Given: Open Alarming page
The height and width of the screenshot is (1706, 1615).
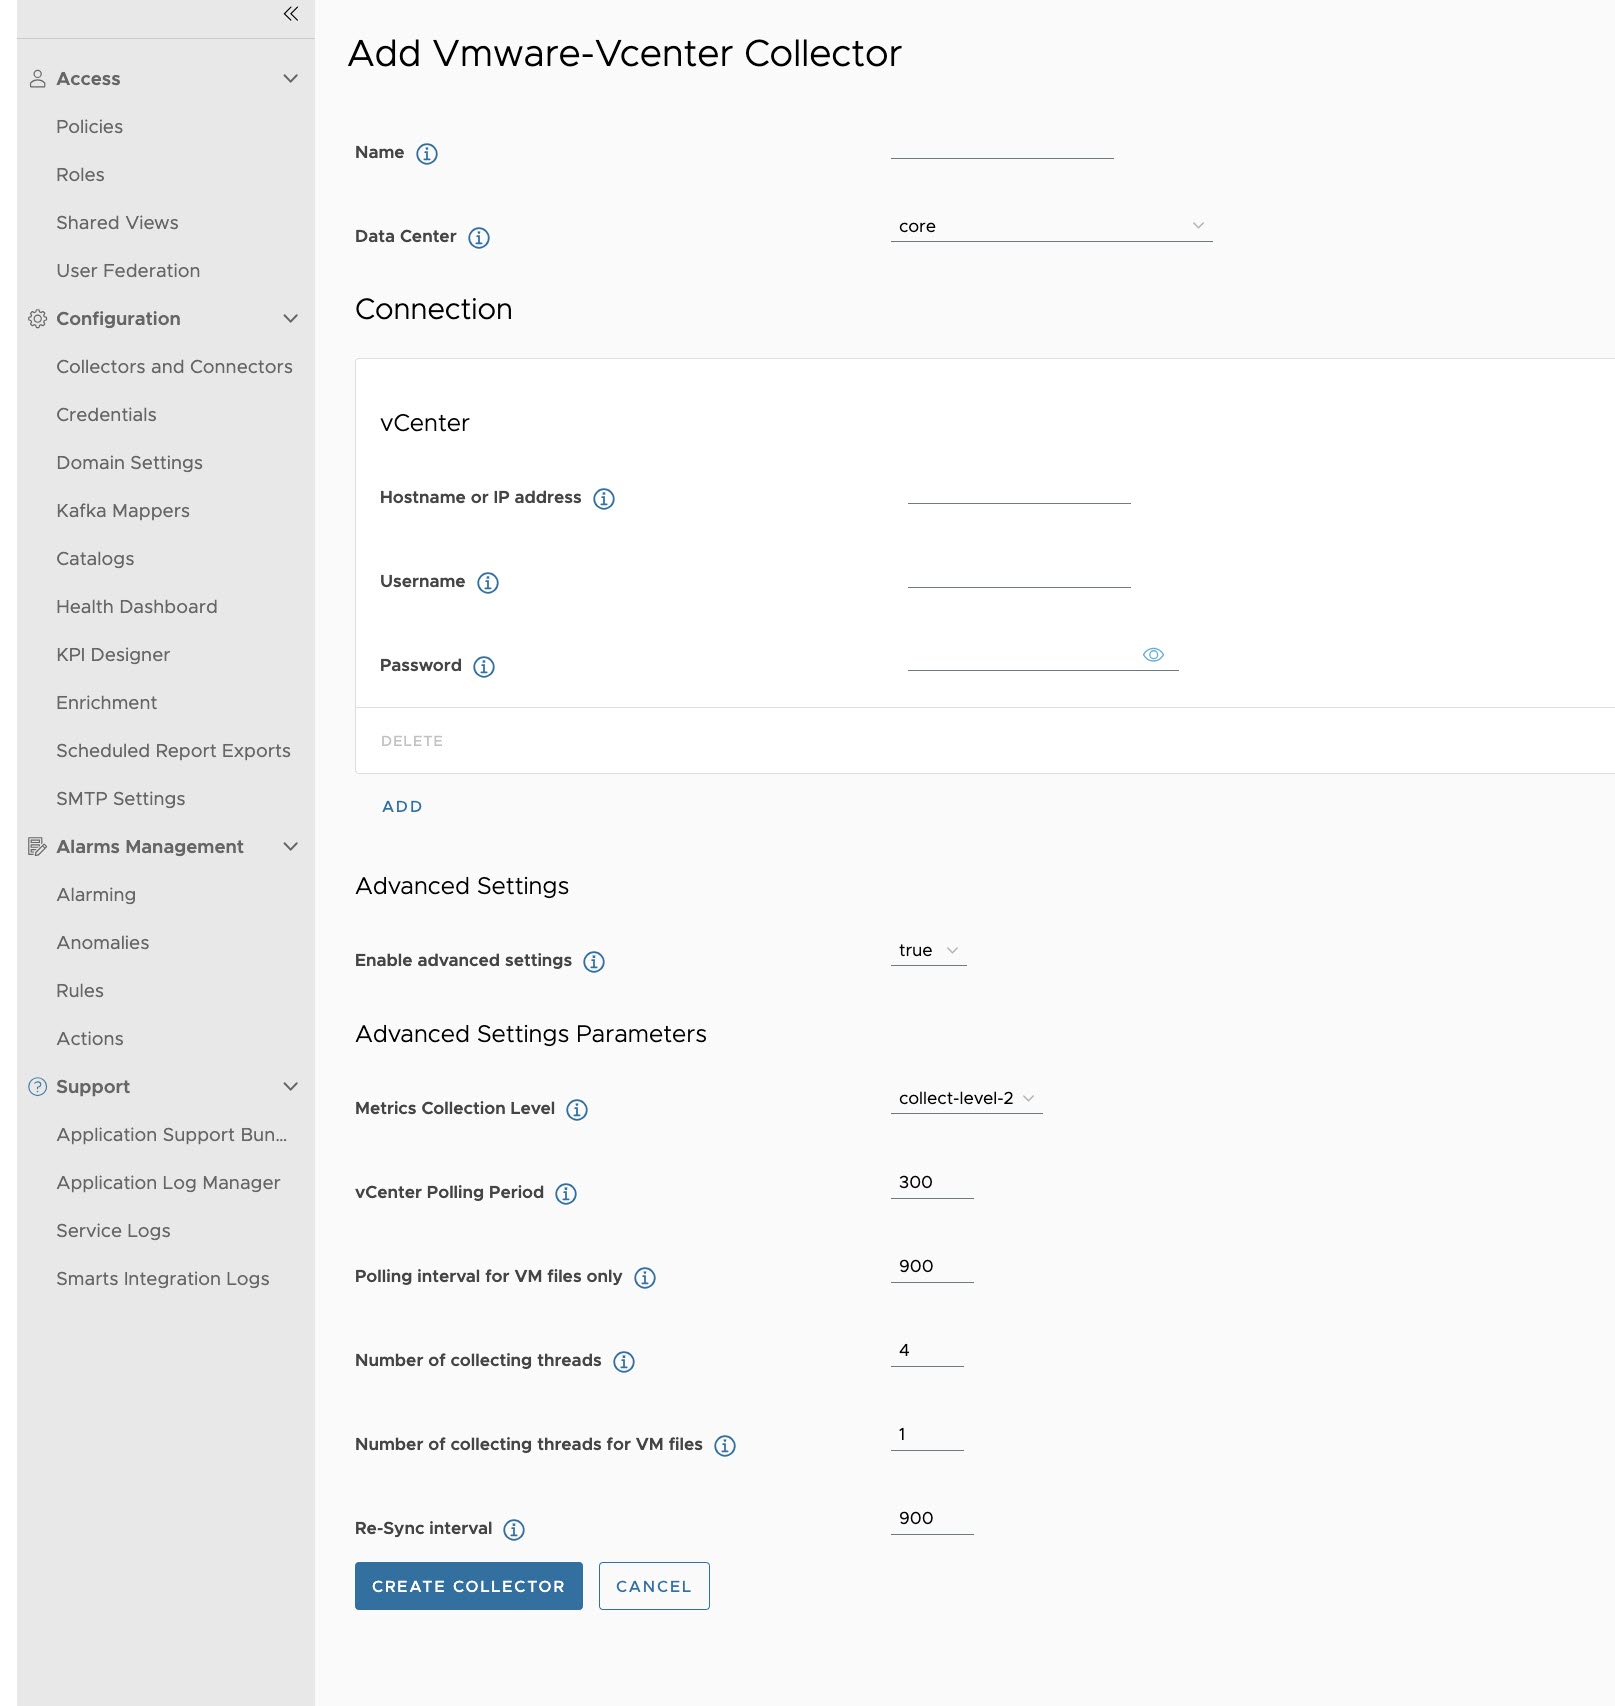Looking at the screenshot, I should pos(96,895).
